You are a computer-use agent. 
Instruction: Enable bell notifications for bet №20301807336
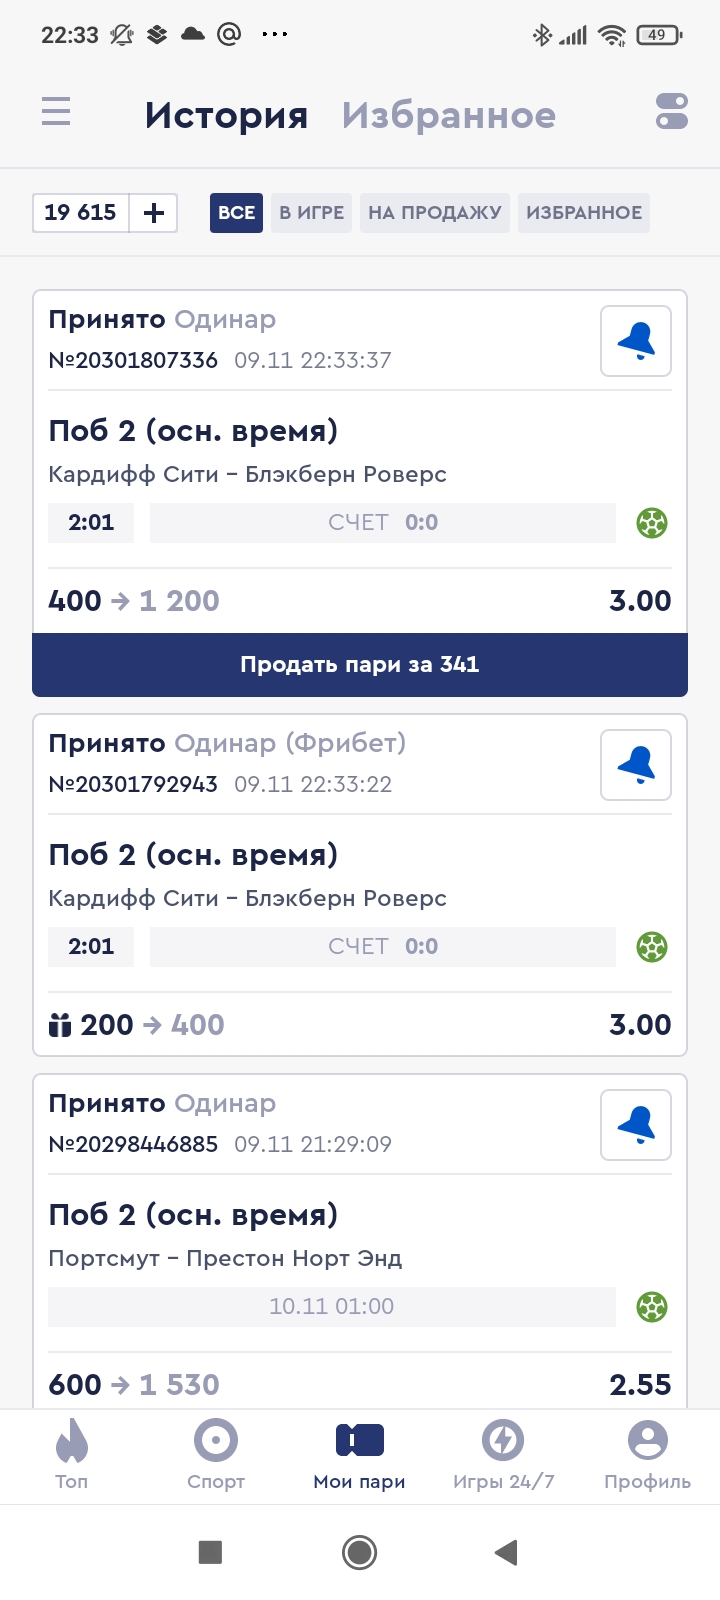click(636, 342)
